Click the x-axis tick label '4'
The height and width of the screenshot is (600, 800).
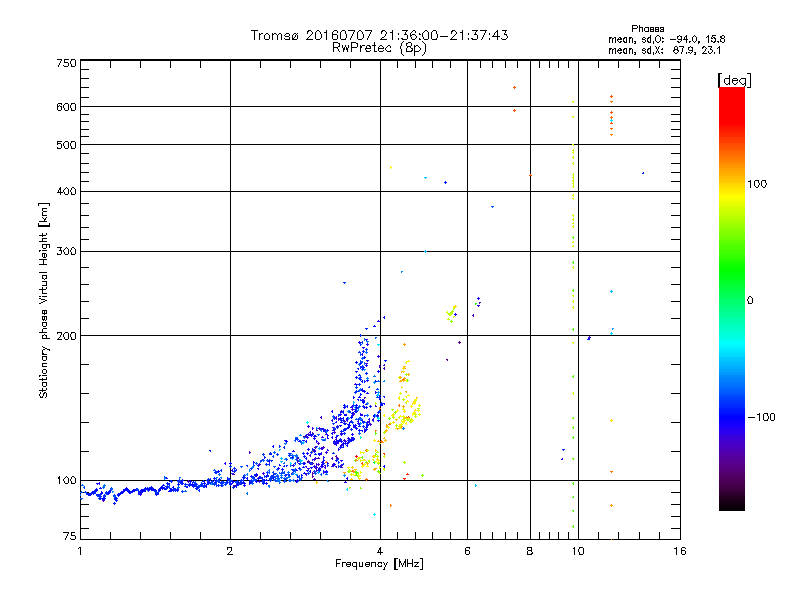pyautogui.click(x=380, y=551)
